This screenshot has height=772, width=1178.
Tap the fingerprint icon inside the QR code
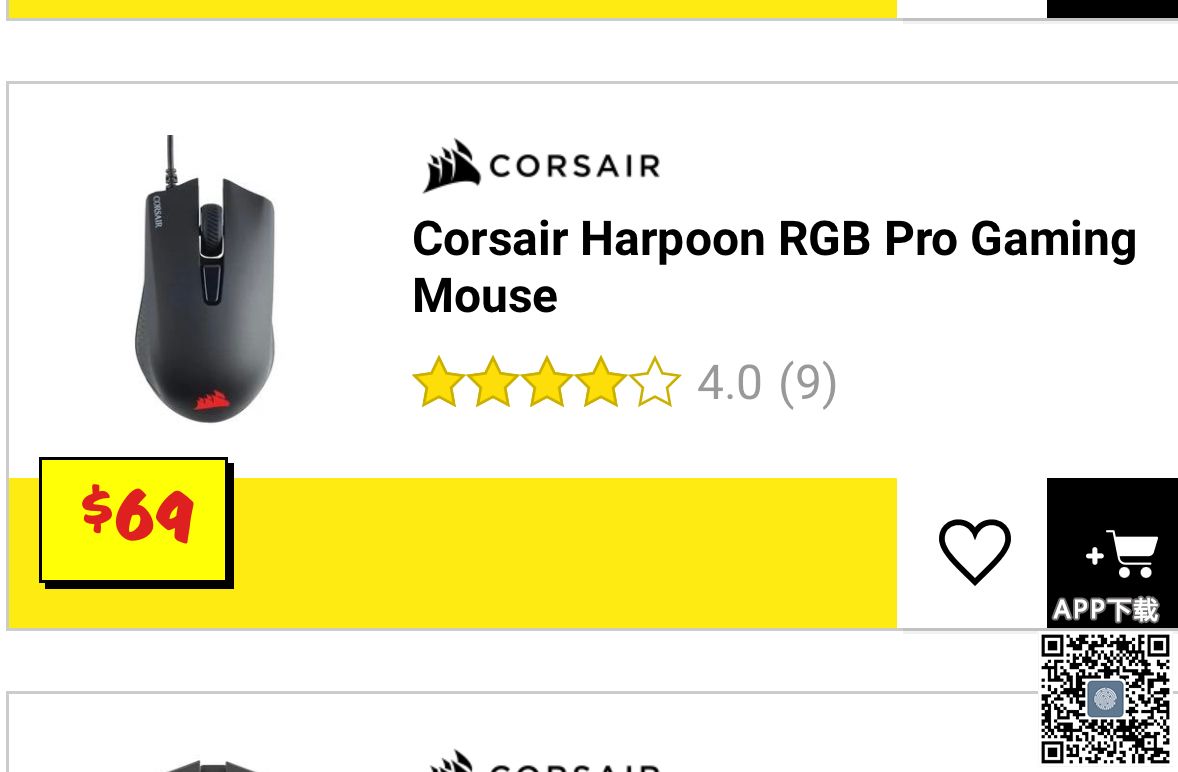pyautogui.click(x=1105, y=699)
